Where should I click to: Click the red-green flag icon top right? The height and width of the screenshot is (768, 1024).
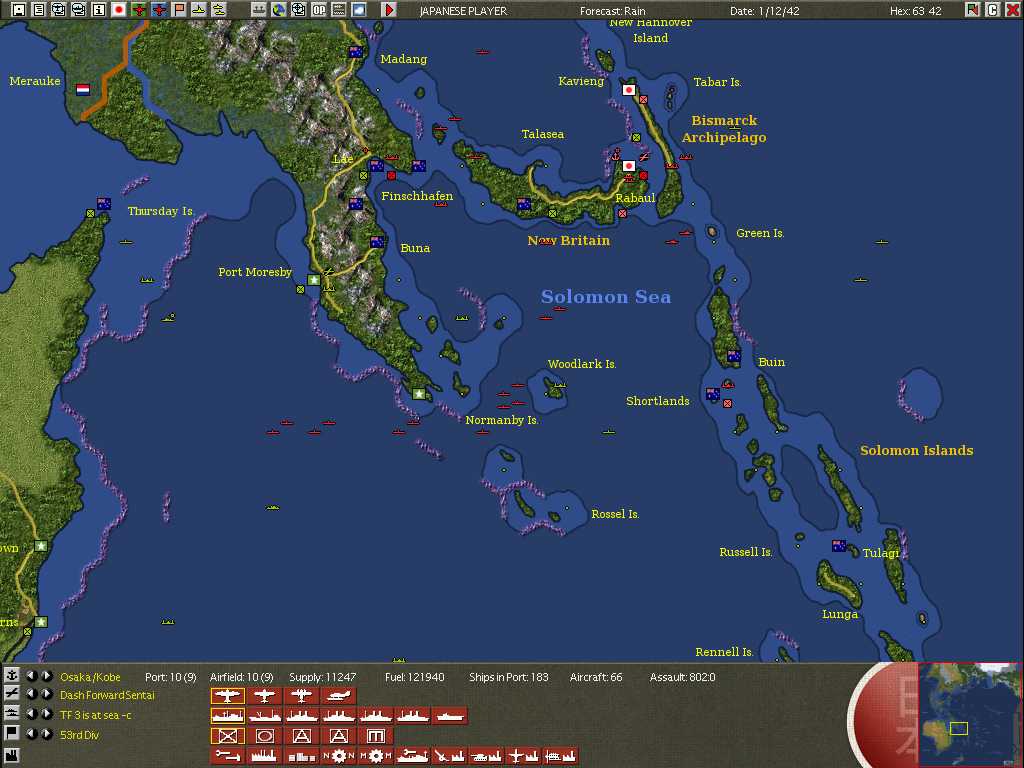pos(972,10)
